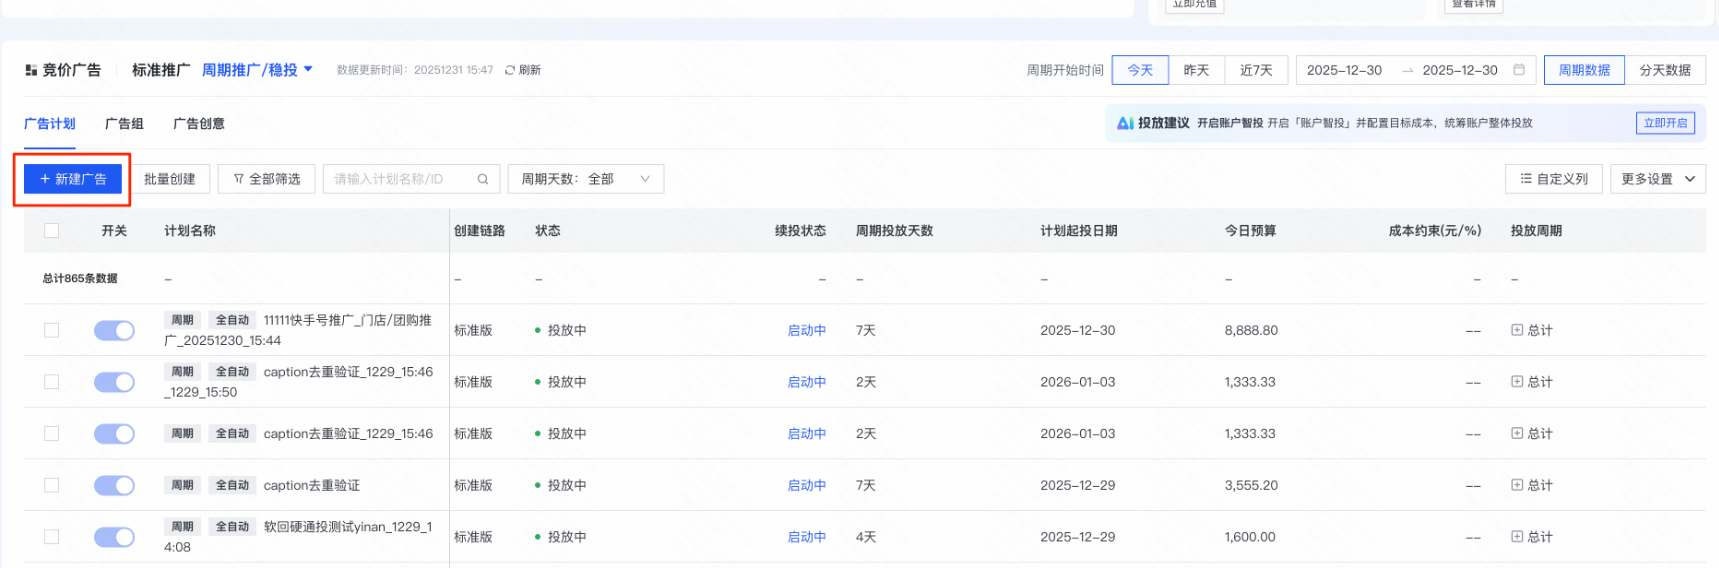1719x568 pixels.
Task: Select 今天 time range
Action: coord(1140,70)
